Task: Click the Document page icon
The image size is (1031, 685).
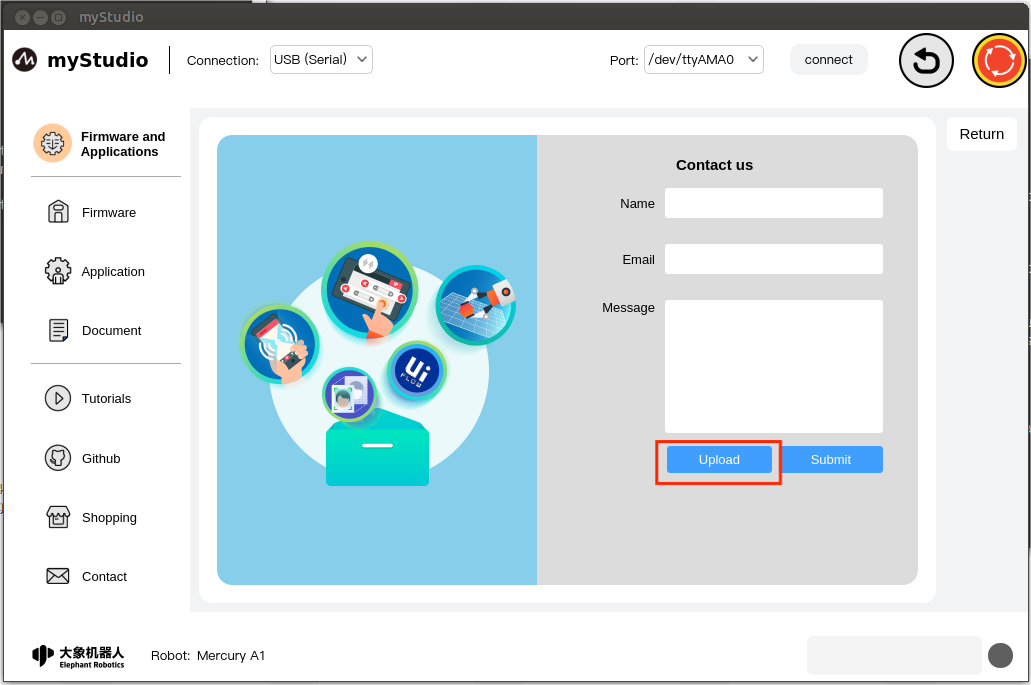Action: pos(58,330)
